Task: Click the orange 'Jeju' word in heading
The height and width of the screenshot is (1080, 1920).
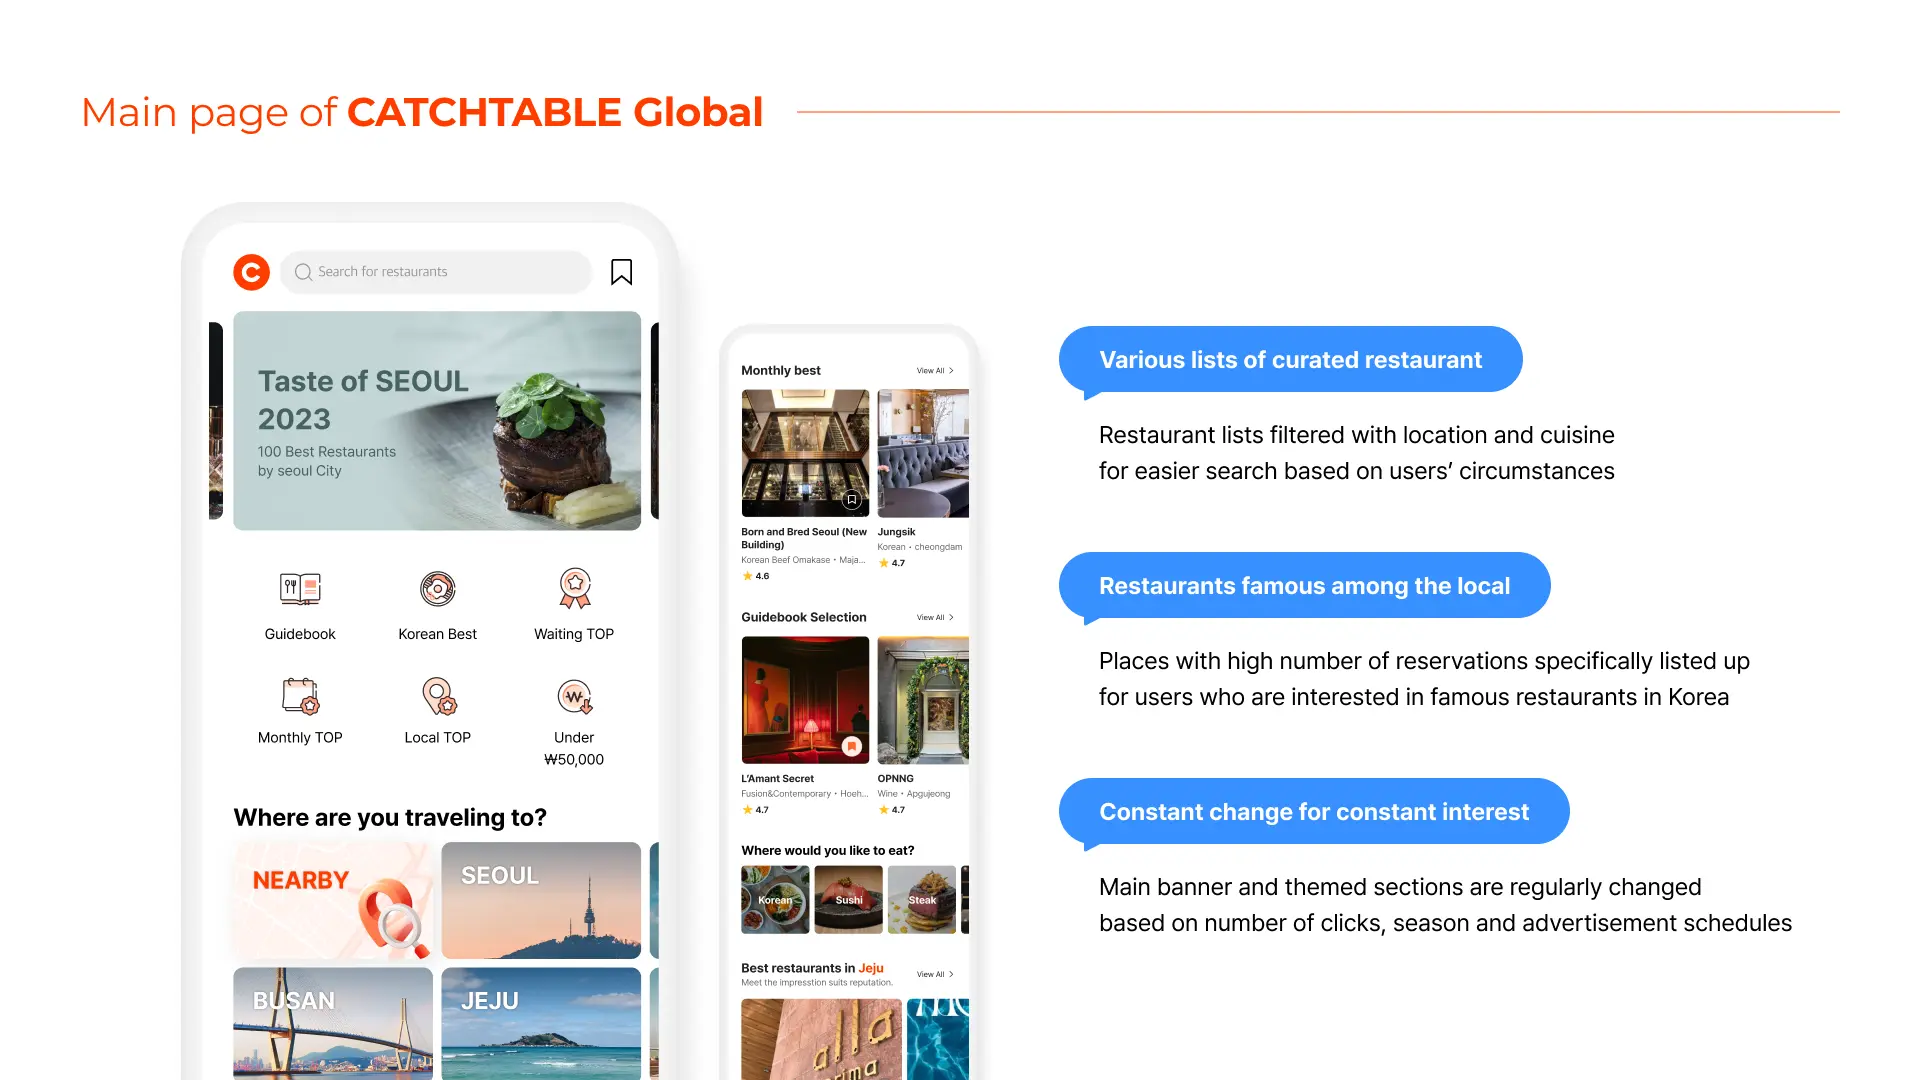Action: pos(871,968)
